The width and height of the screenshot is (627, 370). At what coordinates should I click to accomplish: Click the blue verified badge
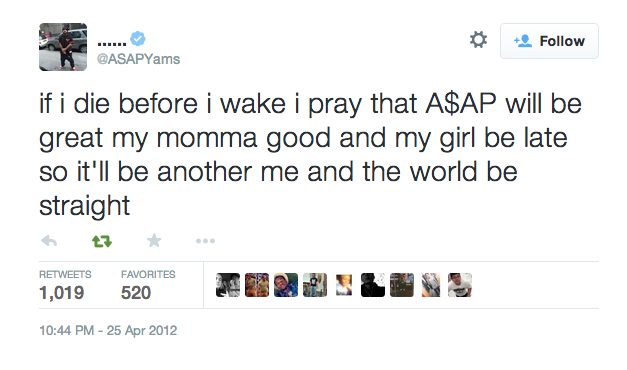click(x=138, y=38)
